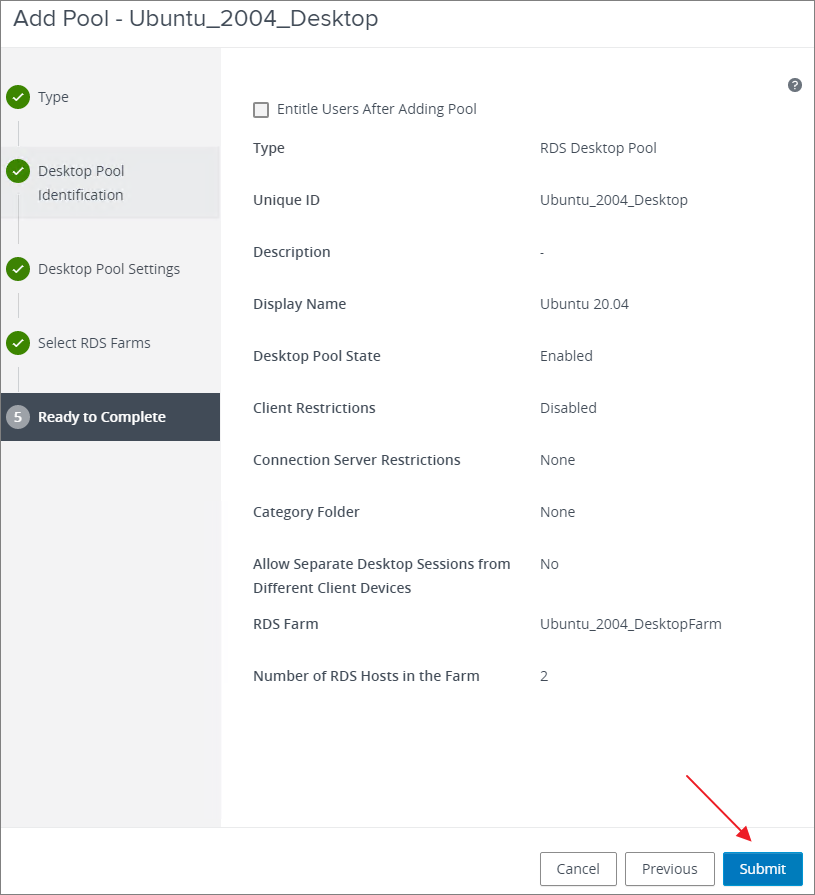Viewport: 815px width, 895px height.
Task: Click the green checkmark beside Desktop Pool Settings
Action: click(x=18, y=269)
